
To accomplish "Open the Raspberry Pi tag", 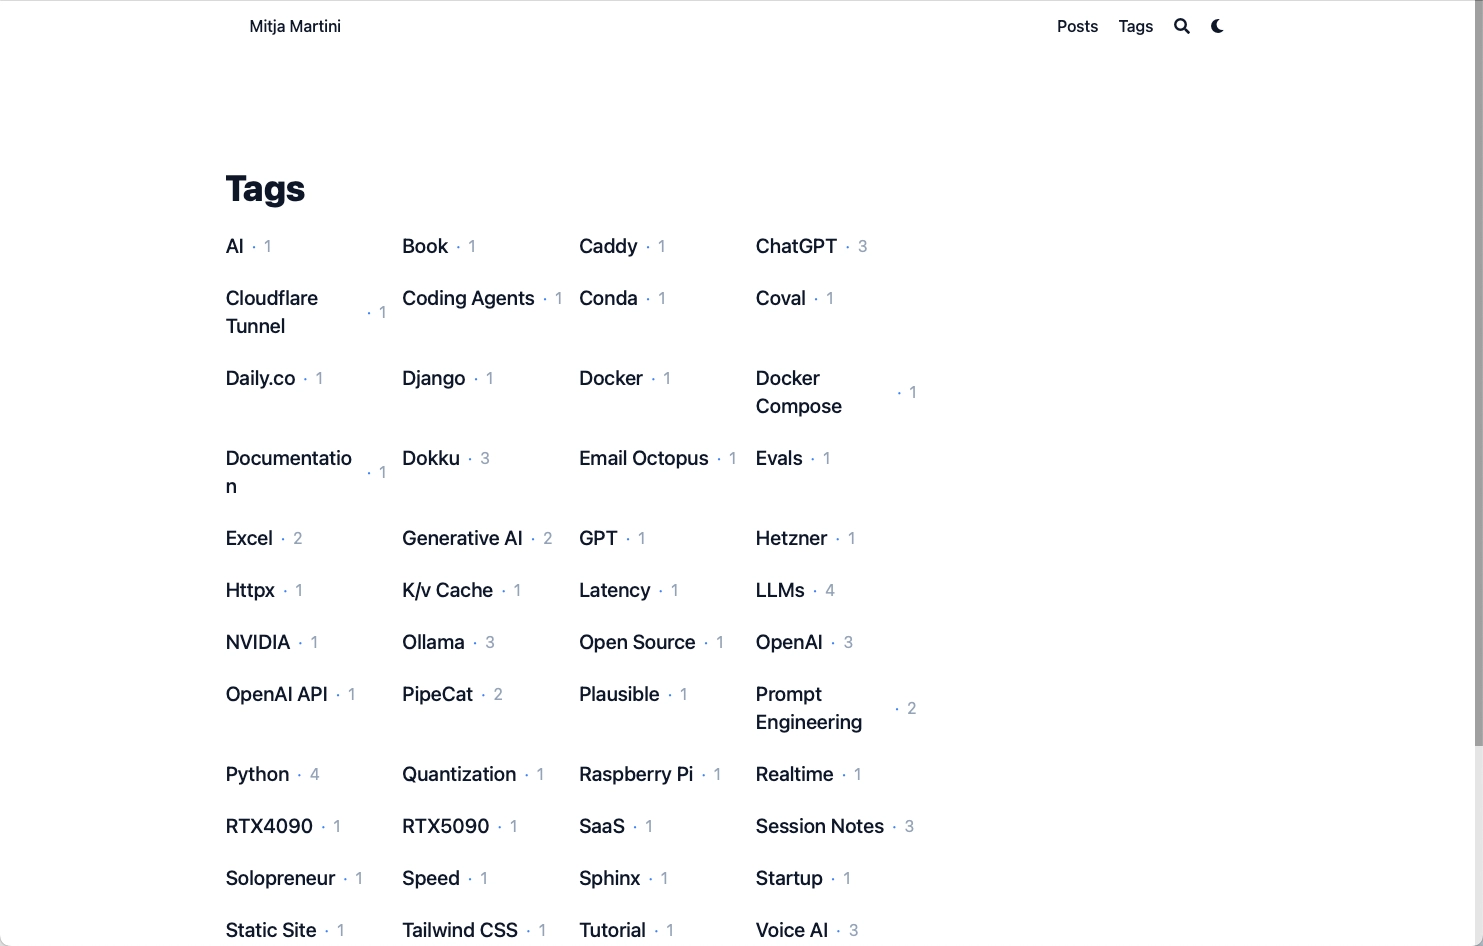I will click(x=636, y=774).
